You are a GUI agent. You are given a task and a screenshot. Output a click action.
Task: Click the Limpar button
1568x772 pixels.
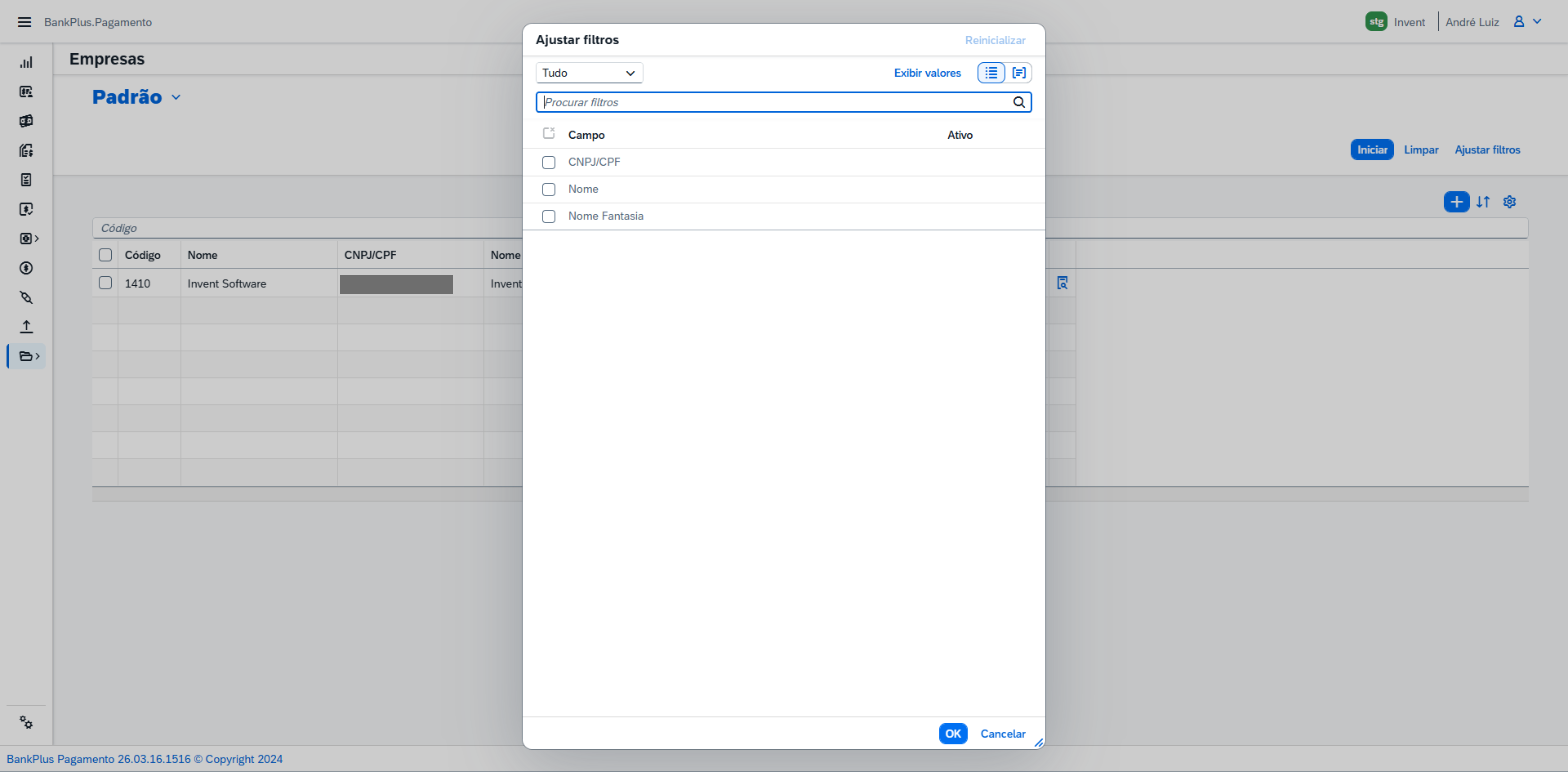[1421, 150]
